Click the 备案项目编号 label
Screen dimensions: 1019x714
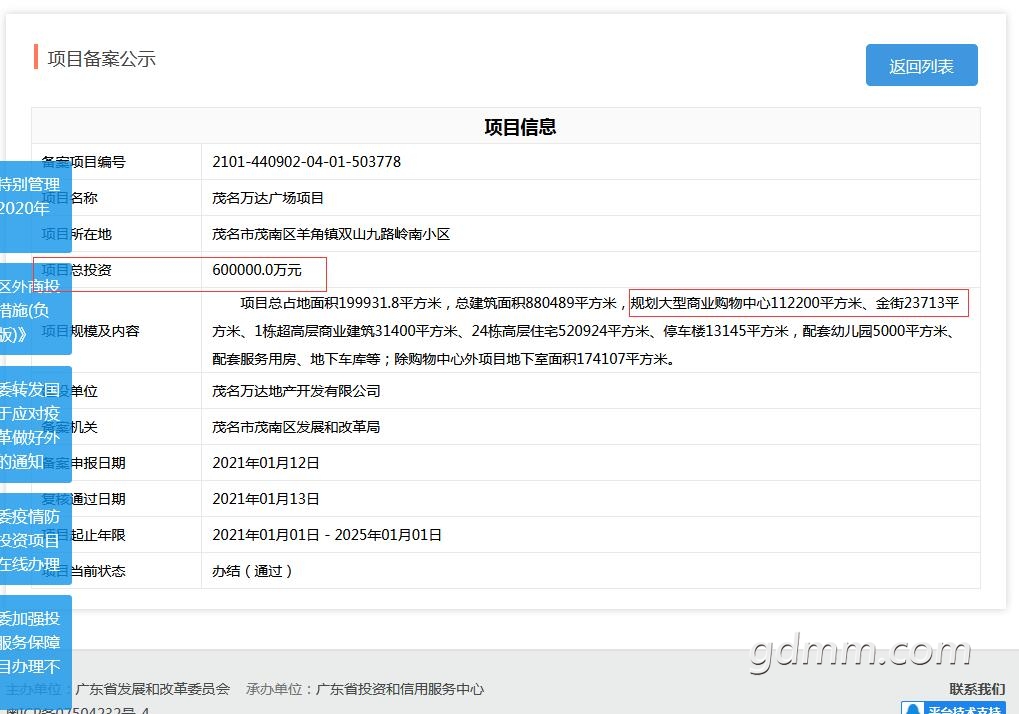[83, 162]
